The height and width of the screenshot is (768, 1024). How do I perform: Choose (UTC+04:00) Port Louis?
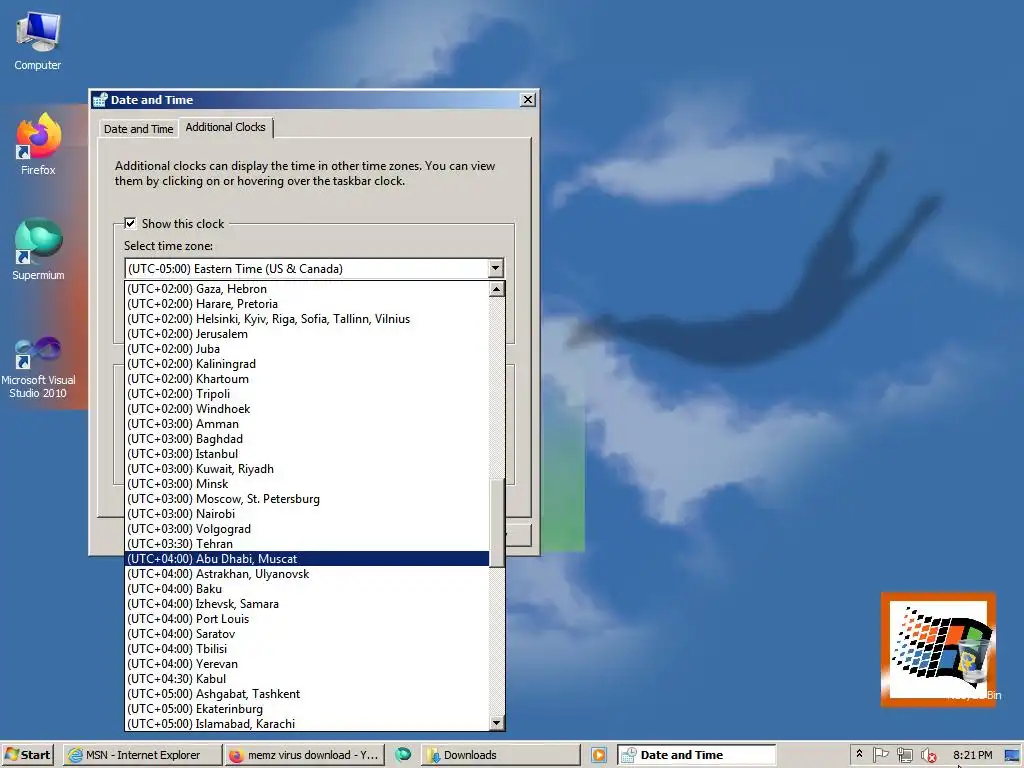(x=306, y=619)
